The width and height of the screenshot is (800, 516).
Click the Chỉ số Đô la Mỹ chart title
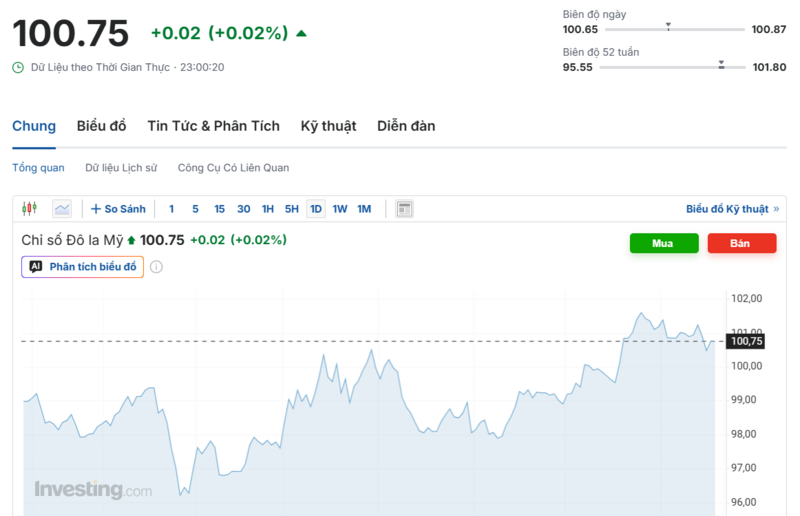72,240
